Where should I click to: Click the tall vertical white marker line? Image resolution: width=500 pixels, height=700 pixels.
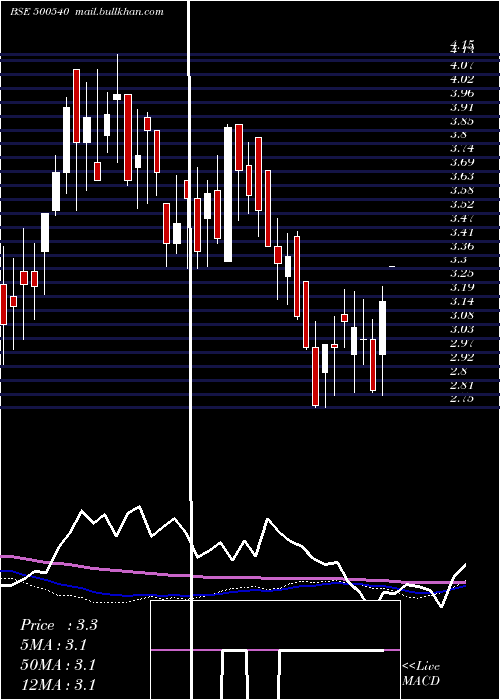point(191,350)
